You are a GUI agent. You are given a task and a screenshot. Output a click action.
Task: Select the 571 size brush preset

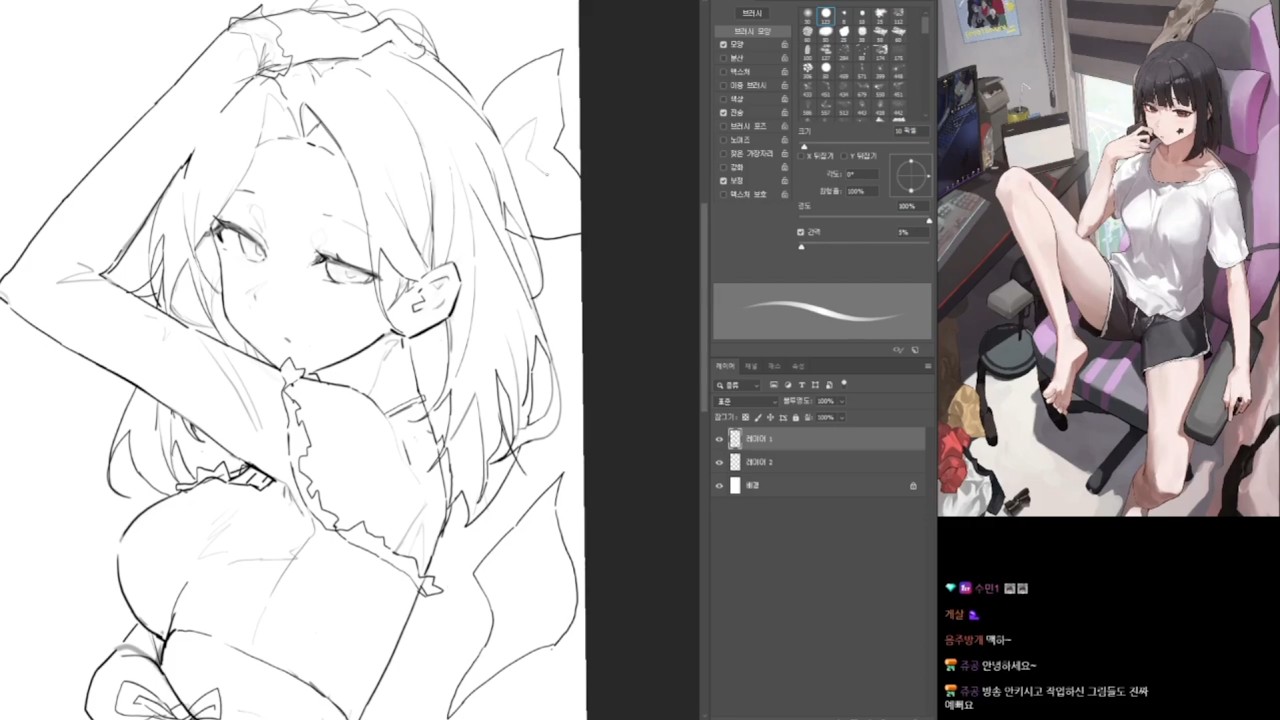(861, 70)
